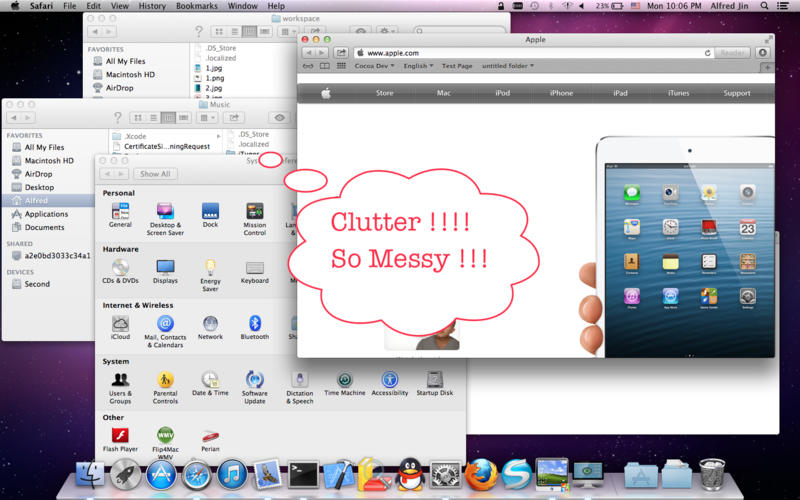Click the Show All button
The width and height of the screenshot is (800, 500).
[x=155, y=174]
